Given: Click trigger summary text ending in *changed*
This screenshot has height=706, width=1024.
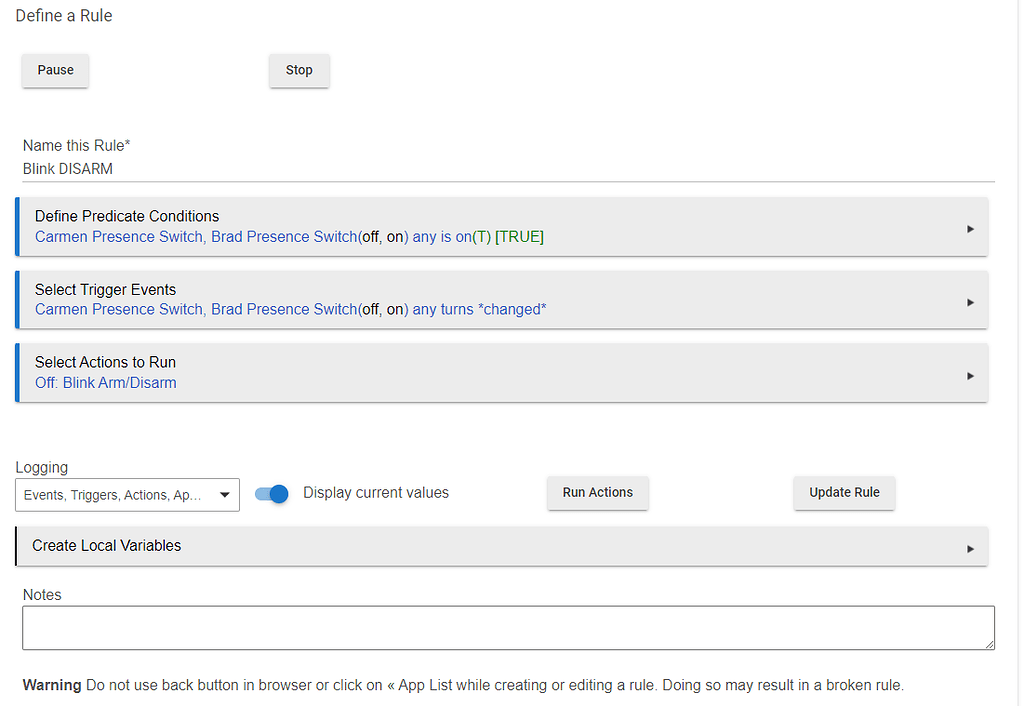Looking at the screenshot, I should point(290,310).
